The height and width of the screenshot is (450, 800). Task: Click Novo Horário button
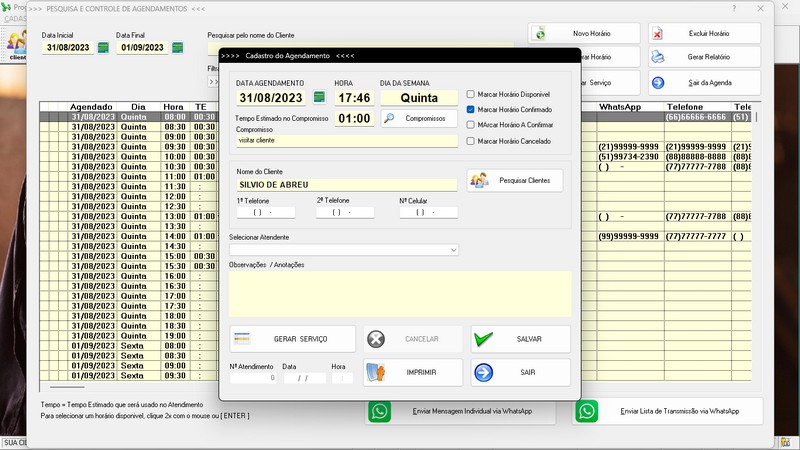point(584,34)
